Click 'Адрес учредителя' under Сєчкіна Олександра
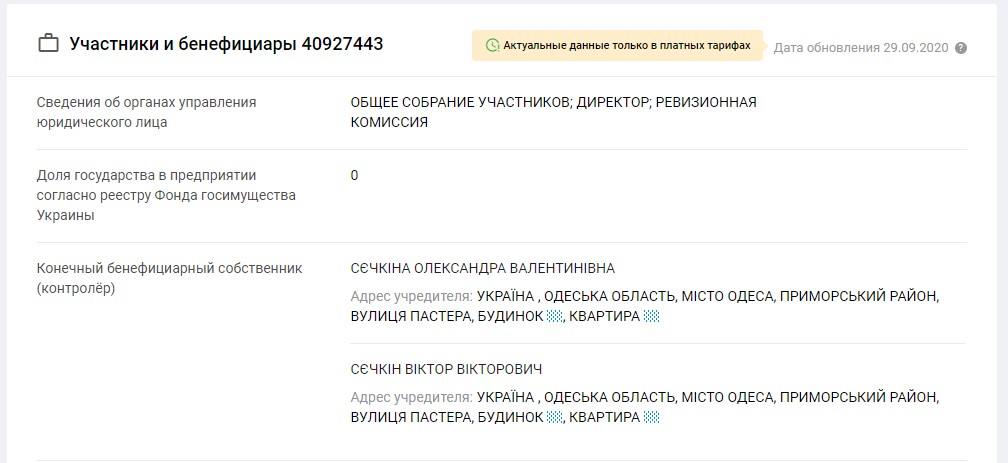Viewport: 1008px width, 463px height. 411,296
